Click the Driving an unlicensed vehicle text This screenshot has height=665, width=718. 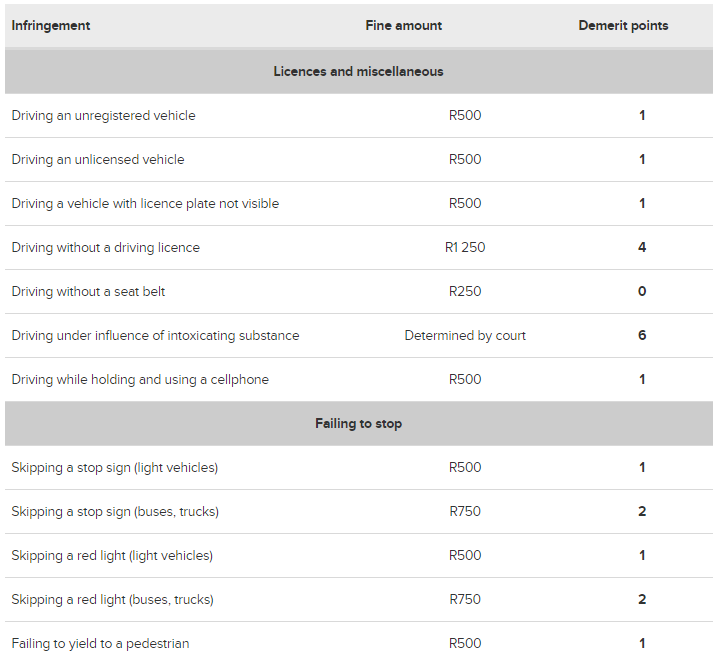[x=98, y=159]
